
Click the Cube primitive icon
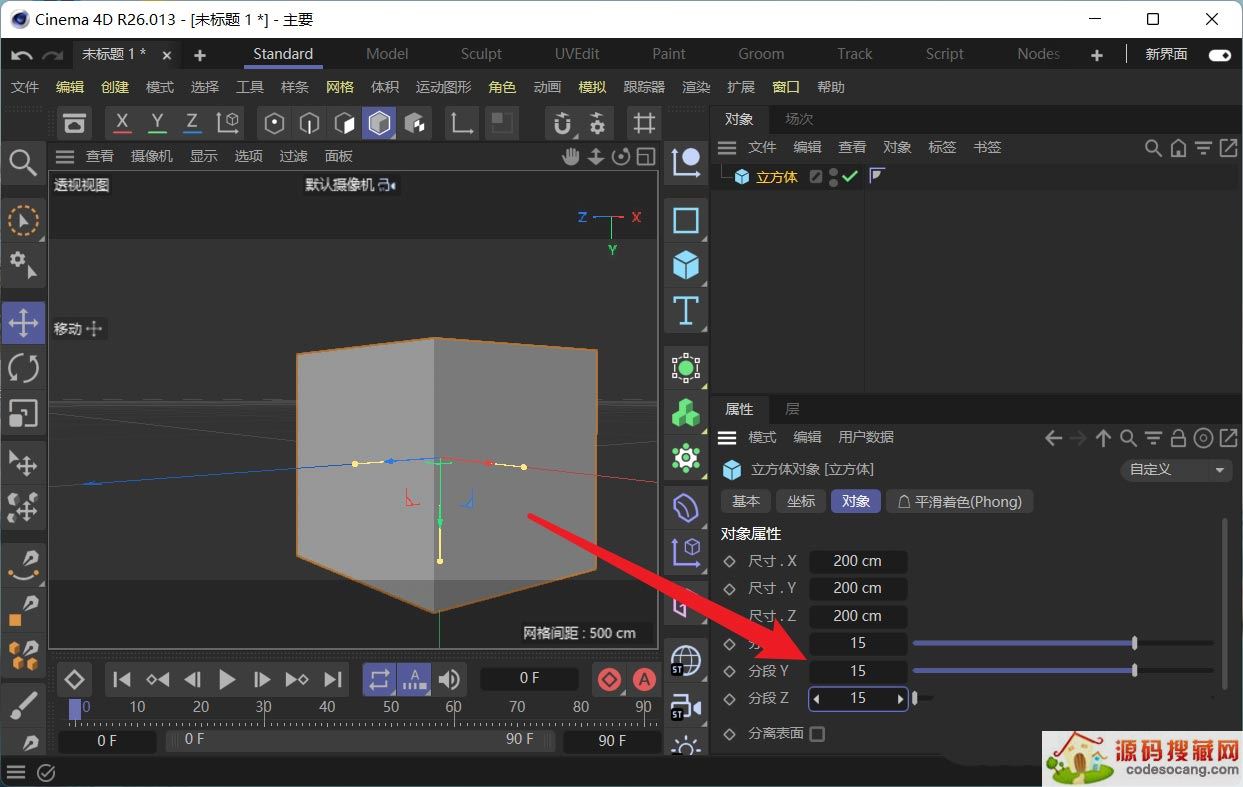686,265
